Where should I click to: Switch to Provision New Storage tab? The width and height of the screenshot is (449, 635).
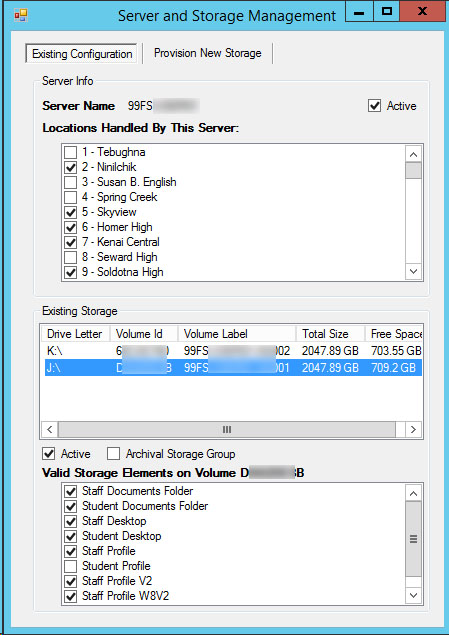pyautogui.click(x=207, y=53)
